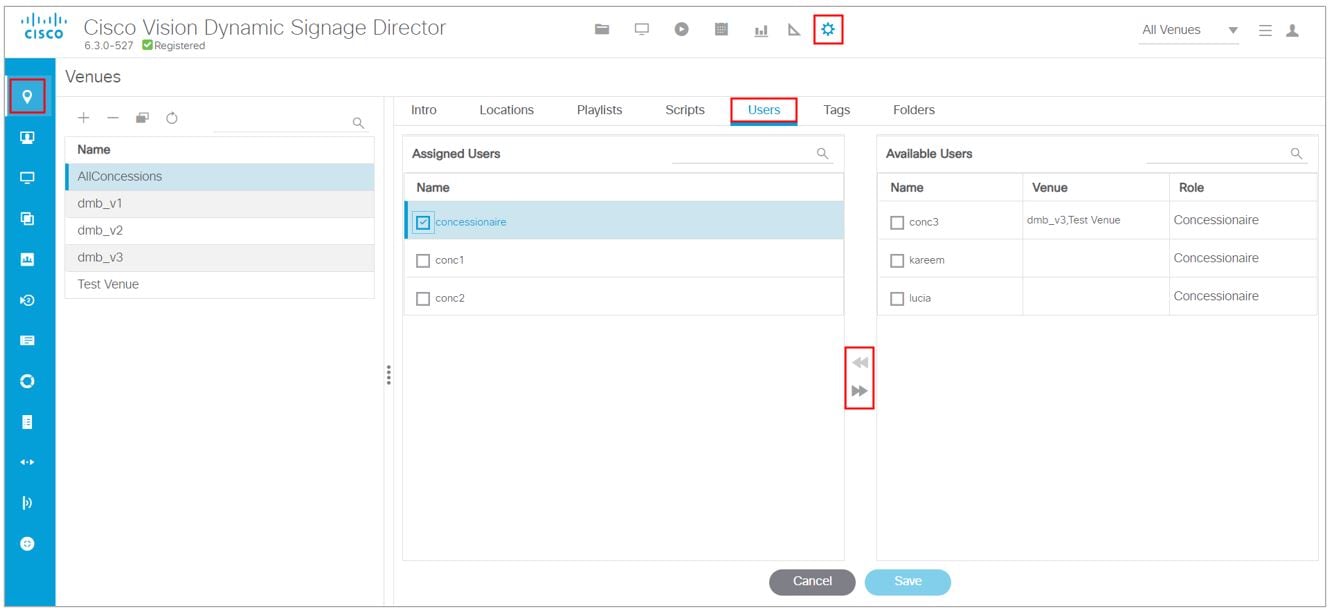Select the second sidebar icon with person on screen

coord(27,138)
